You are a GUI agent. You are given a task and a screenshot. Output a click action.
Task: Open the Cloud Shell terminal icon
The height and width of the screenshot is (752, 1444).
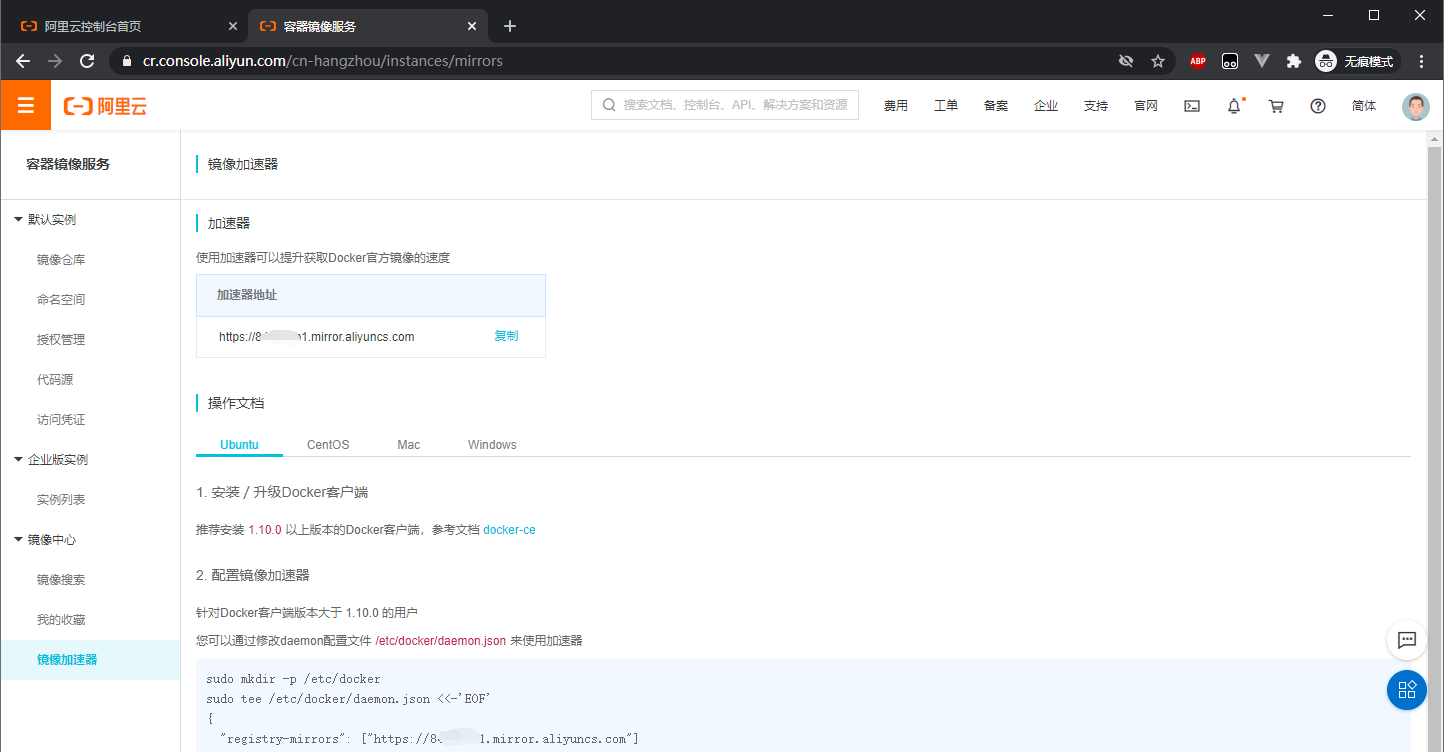point(1192,106)
